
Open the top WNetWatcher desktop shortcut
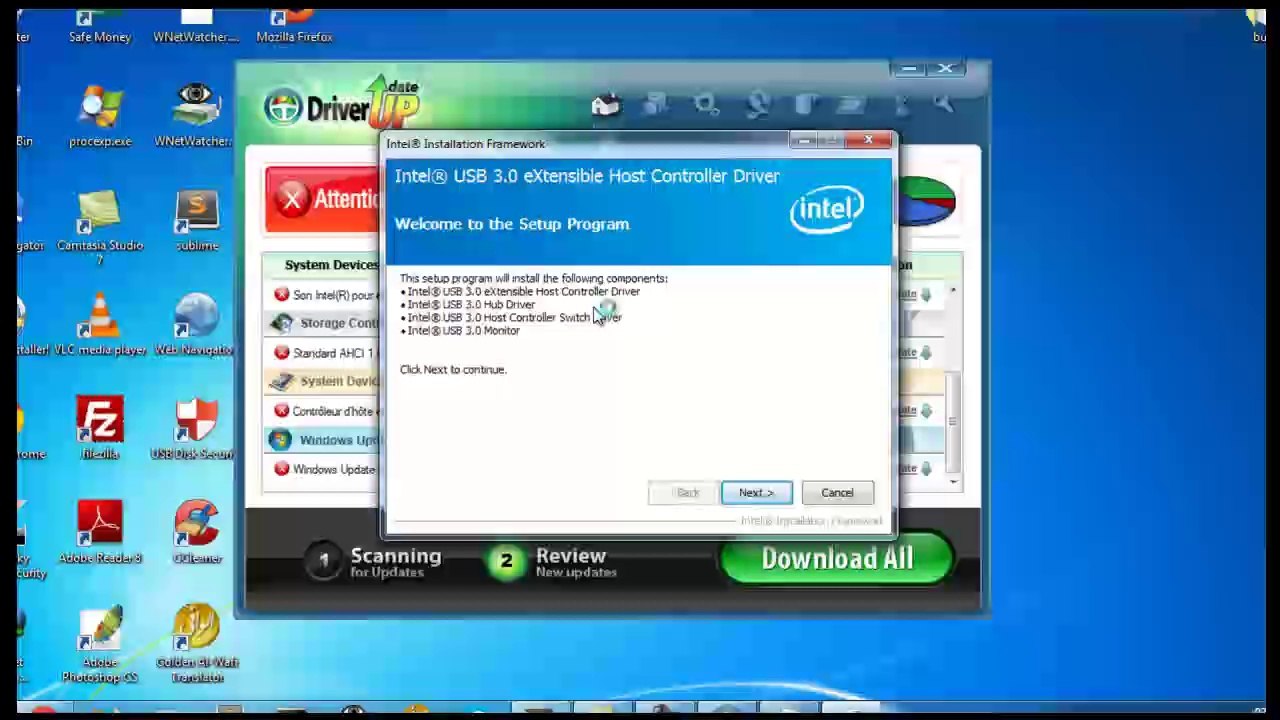click(x=196, y=26)
